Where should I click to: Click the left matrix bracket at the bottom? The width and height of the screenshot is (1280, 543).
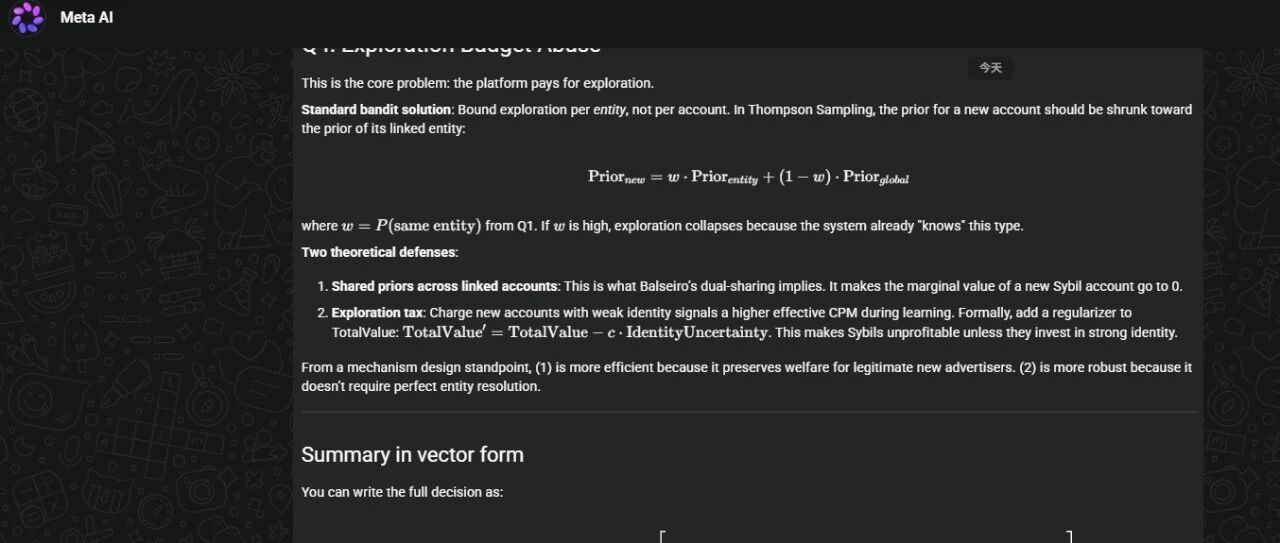[x=662, y=537]
